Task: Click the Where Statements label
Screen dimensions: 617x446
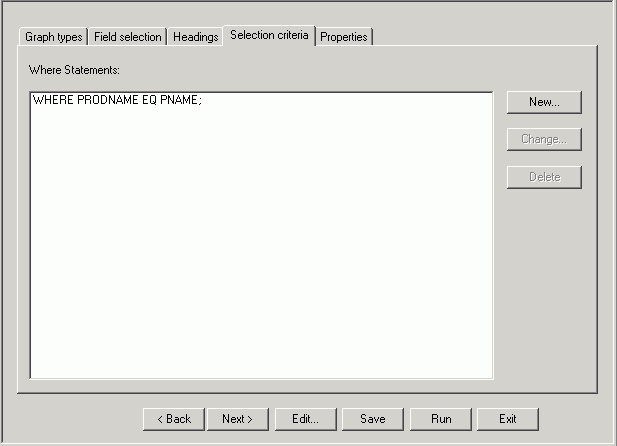Action: tap(74, 70)
